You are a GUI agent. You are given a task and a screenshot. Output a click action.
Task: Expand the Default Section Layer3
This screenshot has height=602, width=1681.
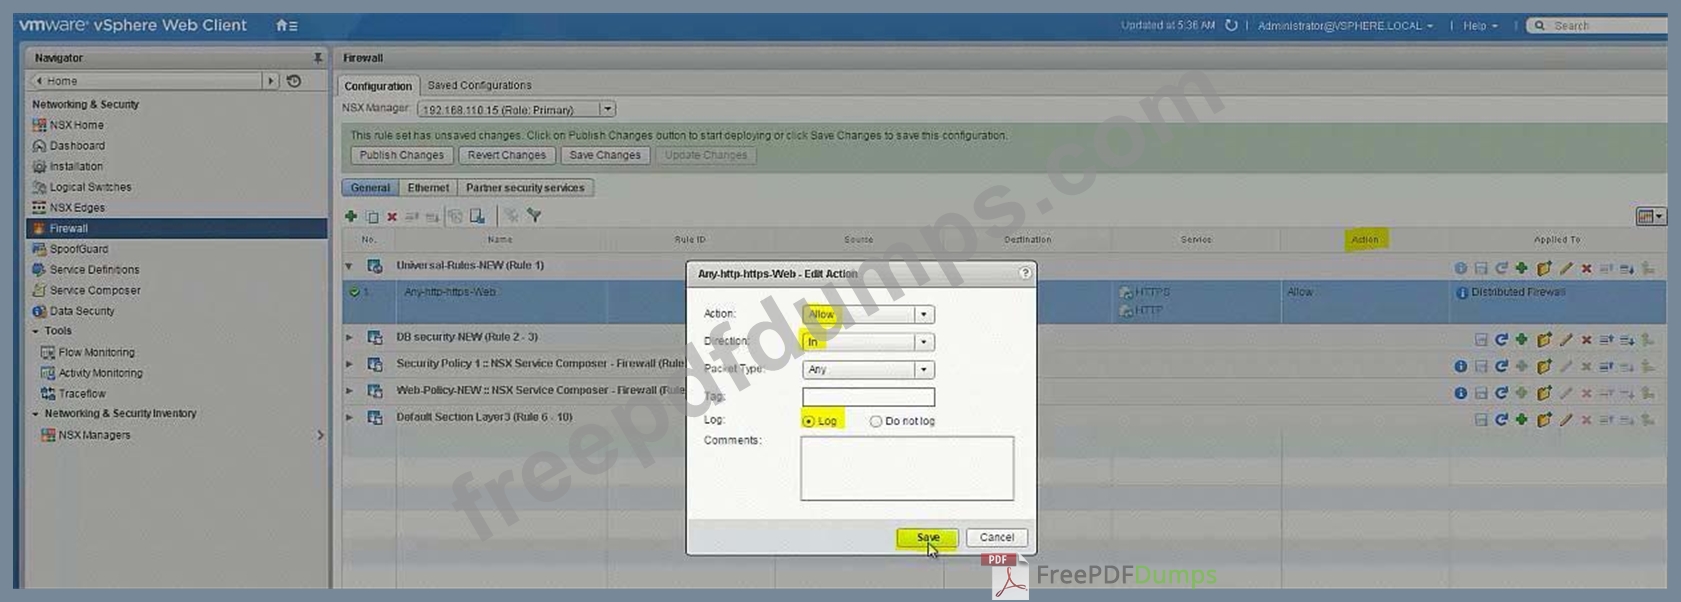click(x=349, y=417)
